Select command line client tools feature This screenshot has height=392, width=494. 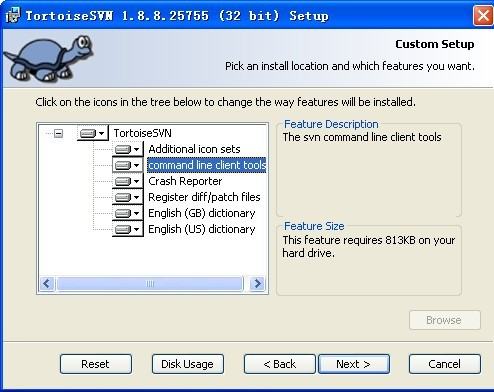coord(207,165)
